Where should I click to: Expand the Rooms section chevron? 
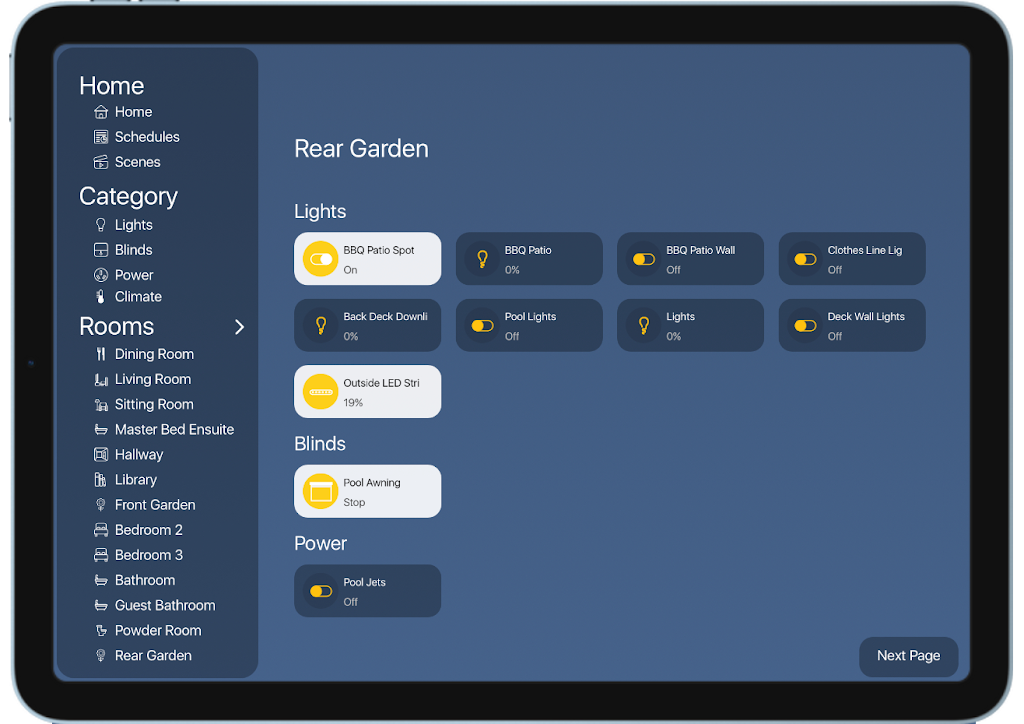click(240, 327)
